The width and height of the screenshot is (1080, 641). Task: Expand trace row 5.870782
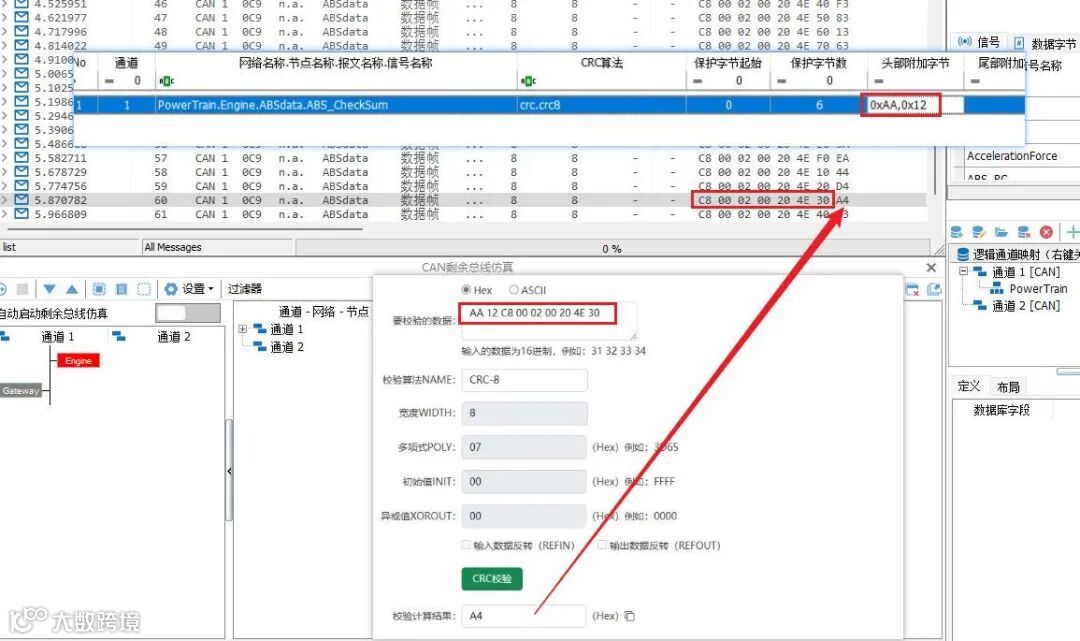pos(5,200)
